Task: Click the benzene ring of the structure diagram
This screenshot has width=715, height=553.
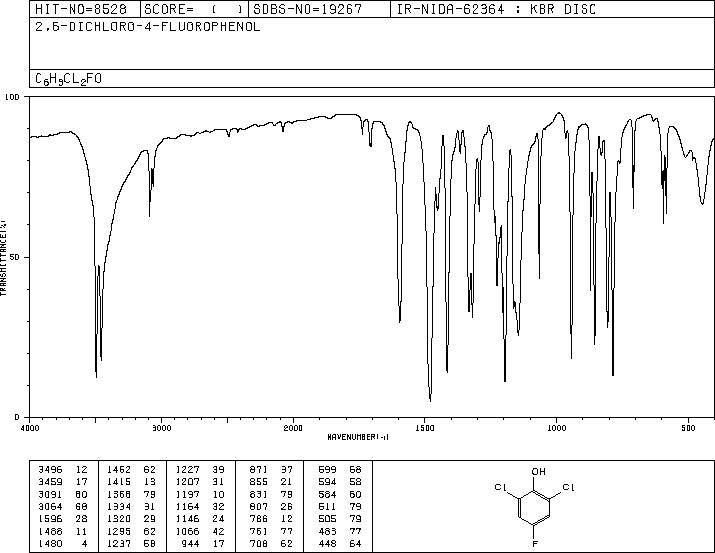Action: 535,508
